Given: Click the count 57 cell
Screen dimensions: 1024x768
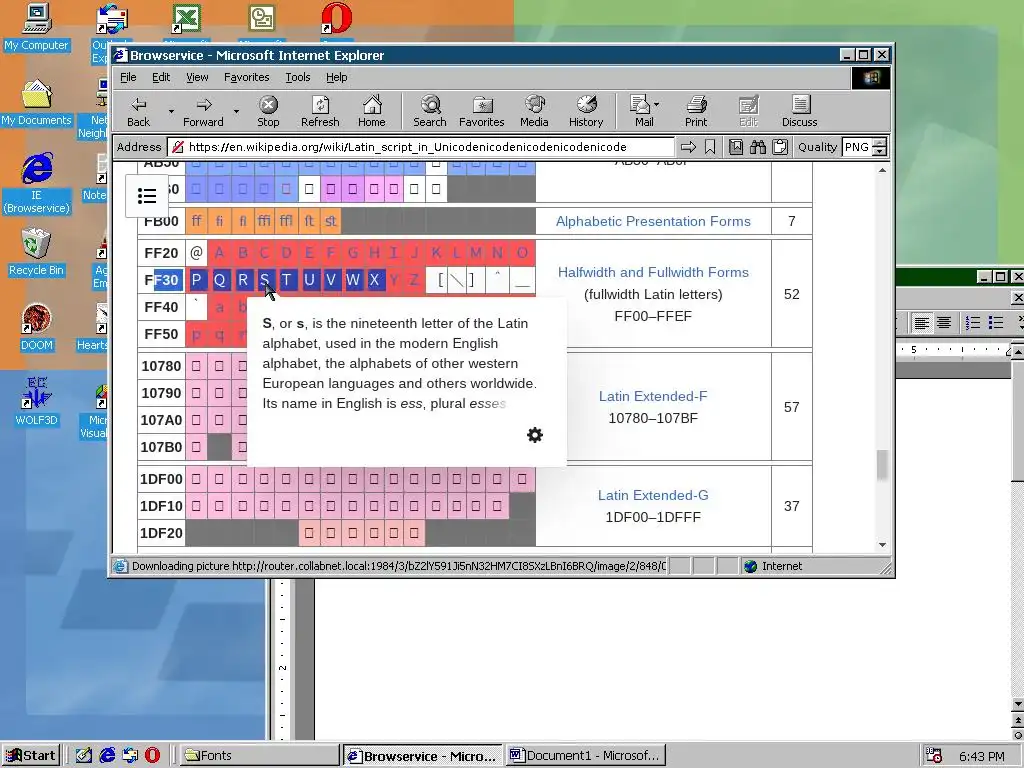Looking at the screenshot, I should 792,407.
